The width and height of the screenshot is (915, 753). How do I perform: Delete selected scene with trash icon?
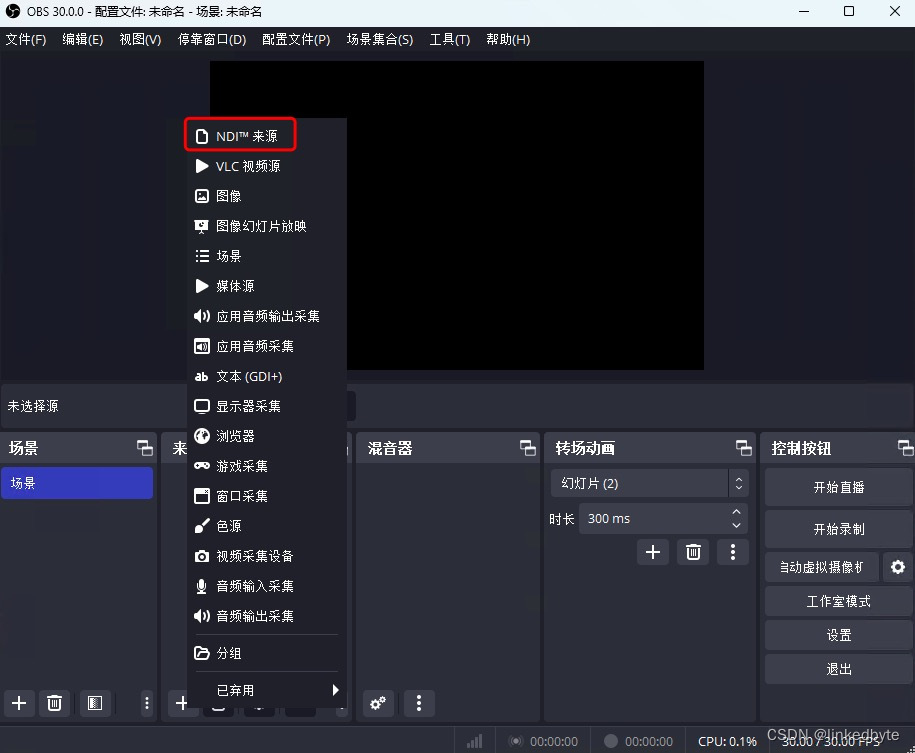[54, 703]
